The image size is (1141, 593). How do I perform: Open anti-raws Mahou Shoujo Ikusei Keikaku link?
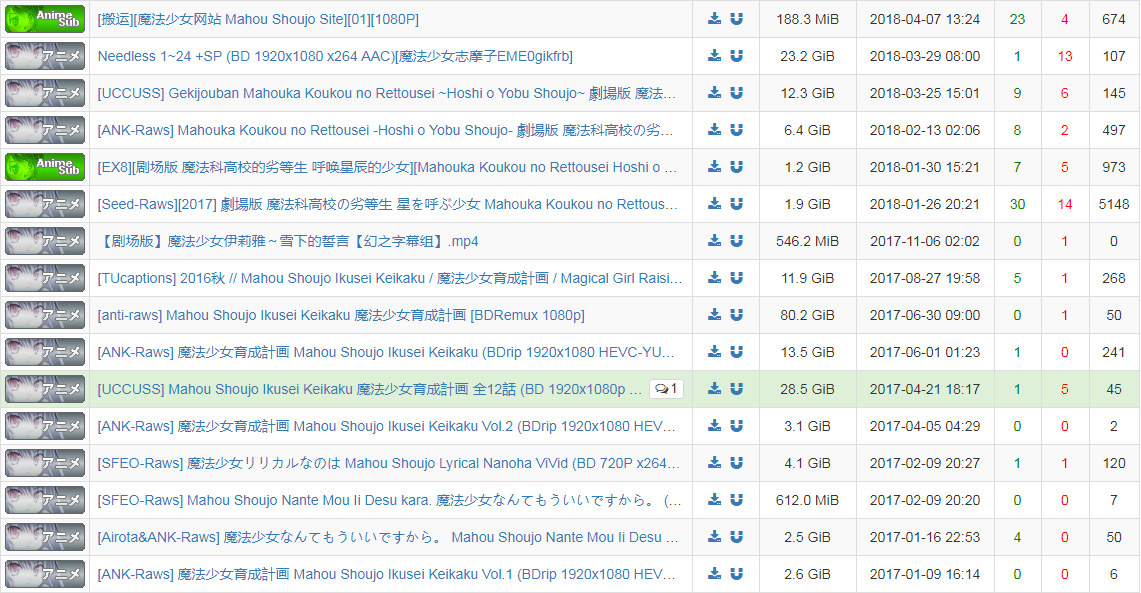[341, 315]
